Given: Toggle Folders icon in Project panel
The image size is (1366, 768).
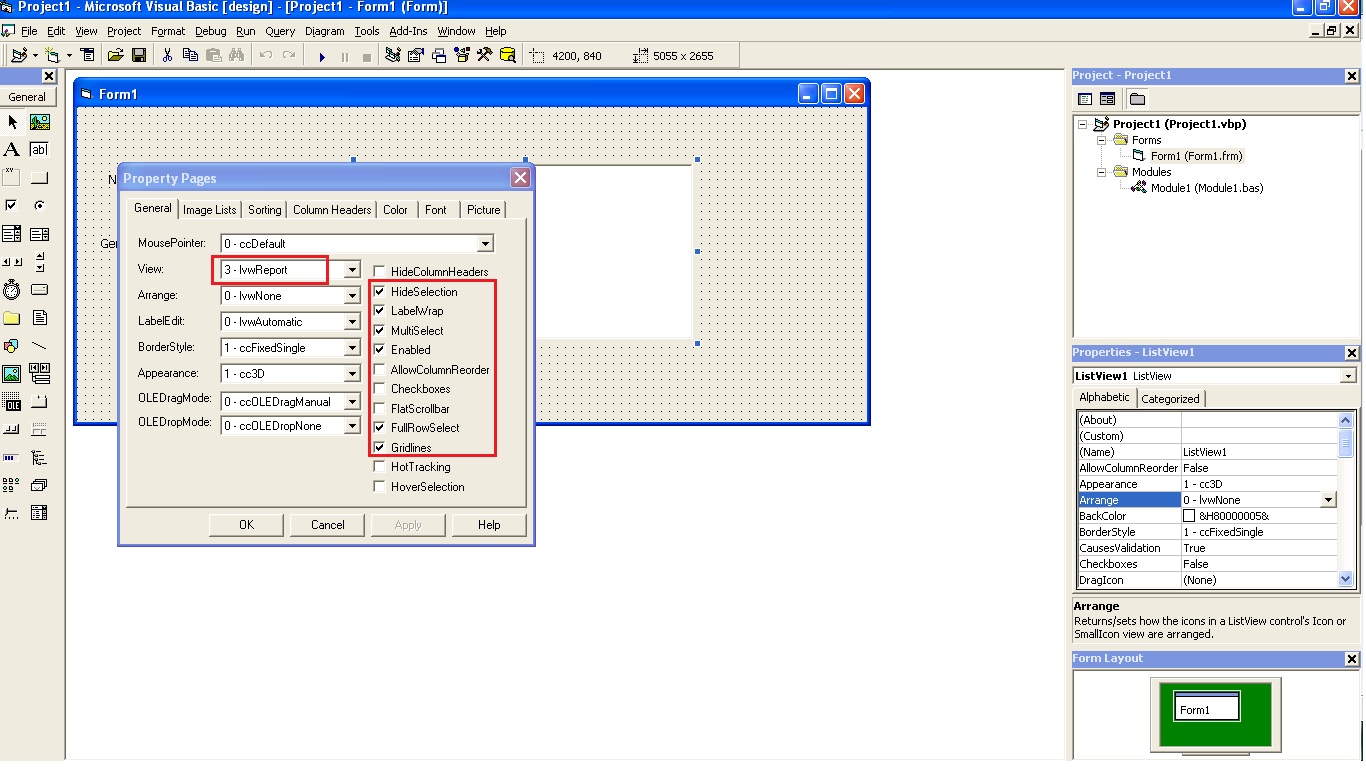Looking at the screenshot, I should 1137,99.
